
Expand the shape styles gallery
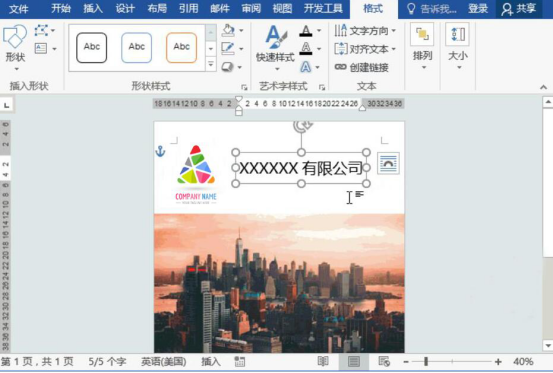click(211, 65)
